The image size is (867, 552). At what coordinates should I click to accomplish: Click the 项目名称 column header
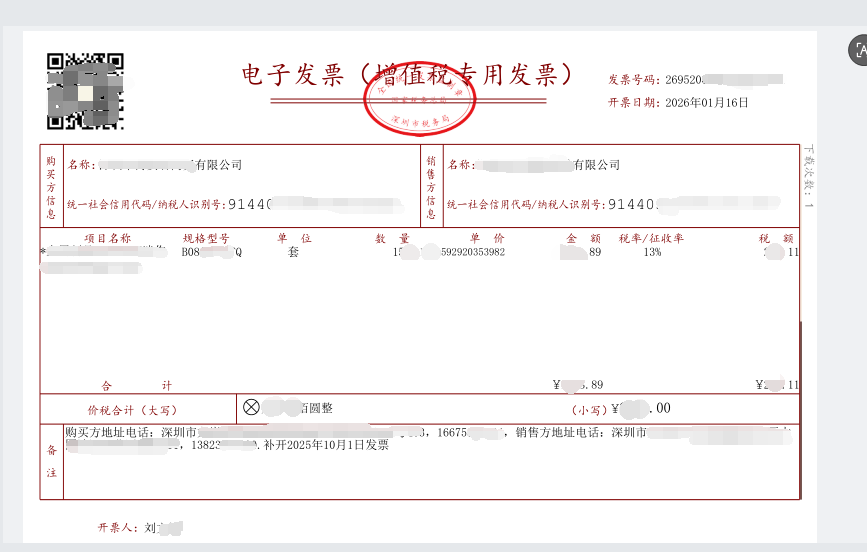(x=108, y=239)
